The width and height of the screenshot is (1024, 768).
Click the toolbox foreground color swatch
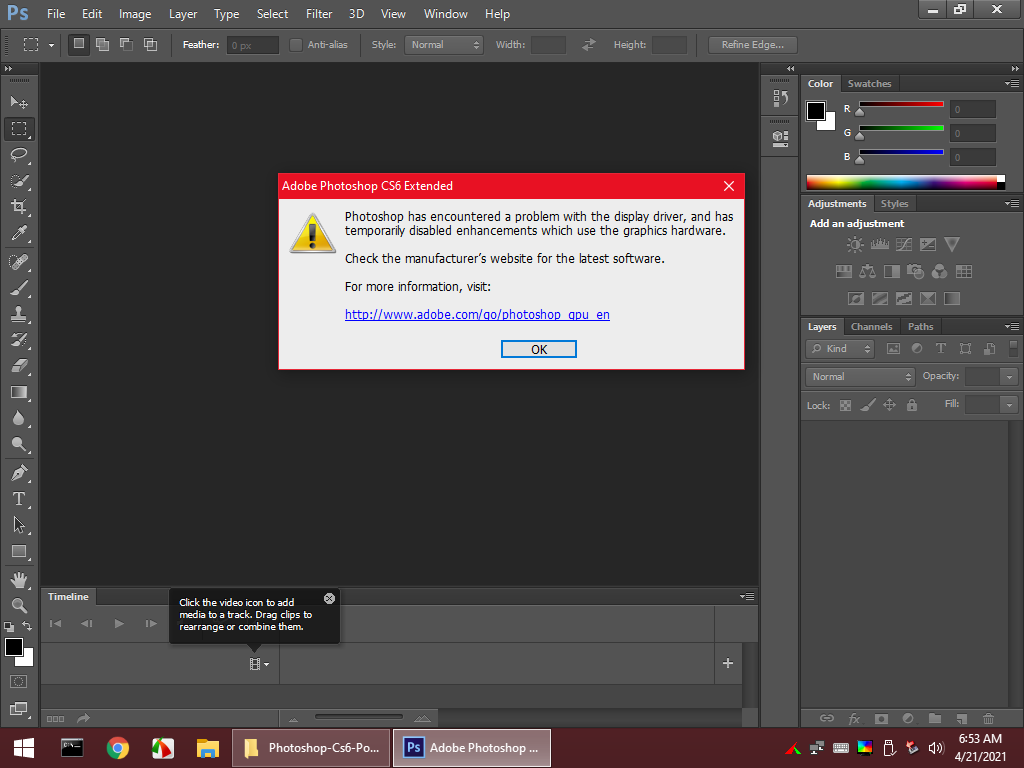[x=14, y=647]
